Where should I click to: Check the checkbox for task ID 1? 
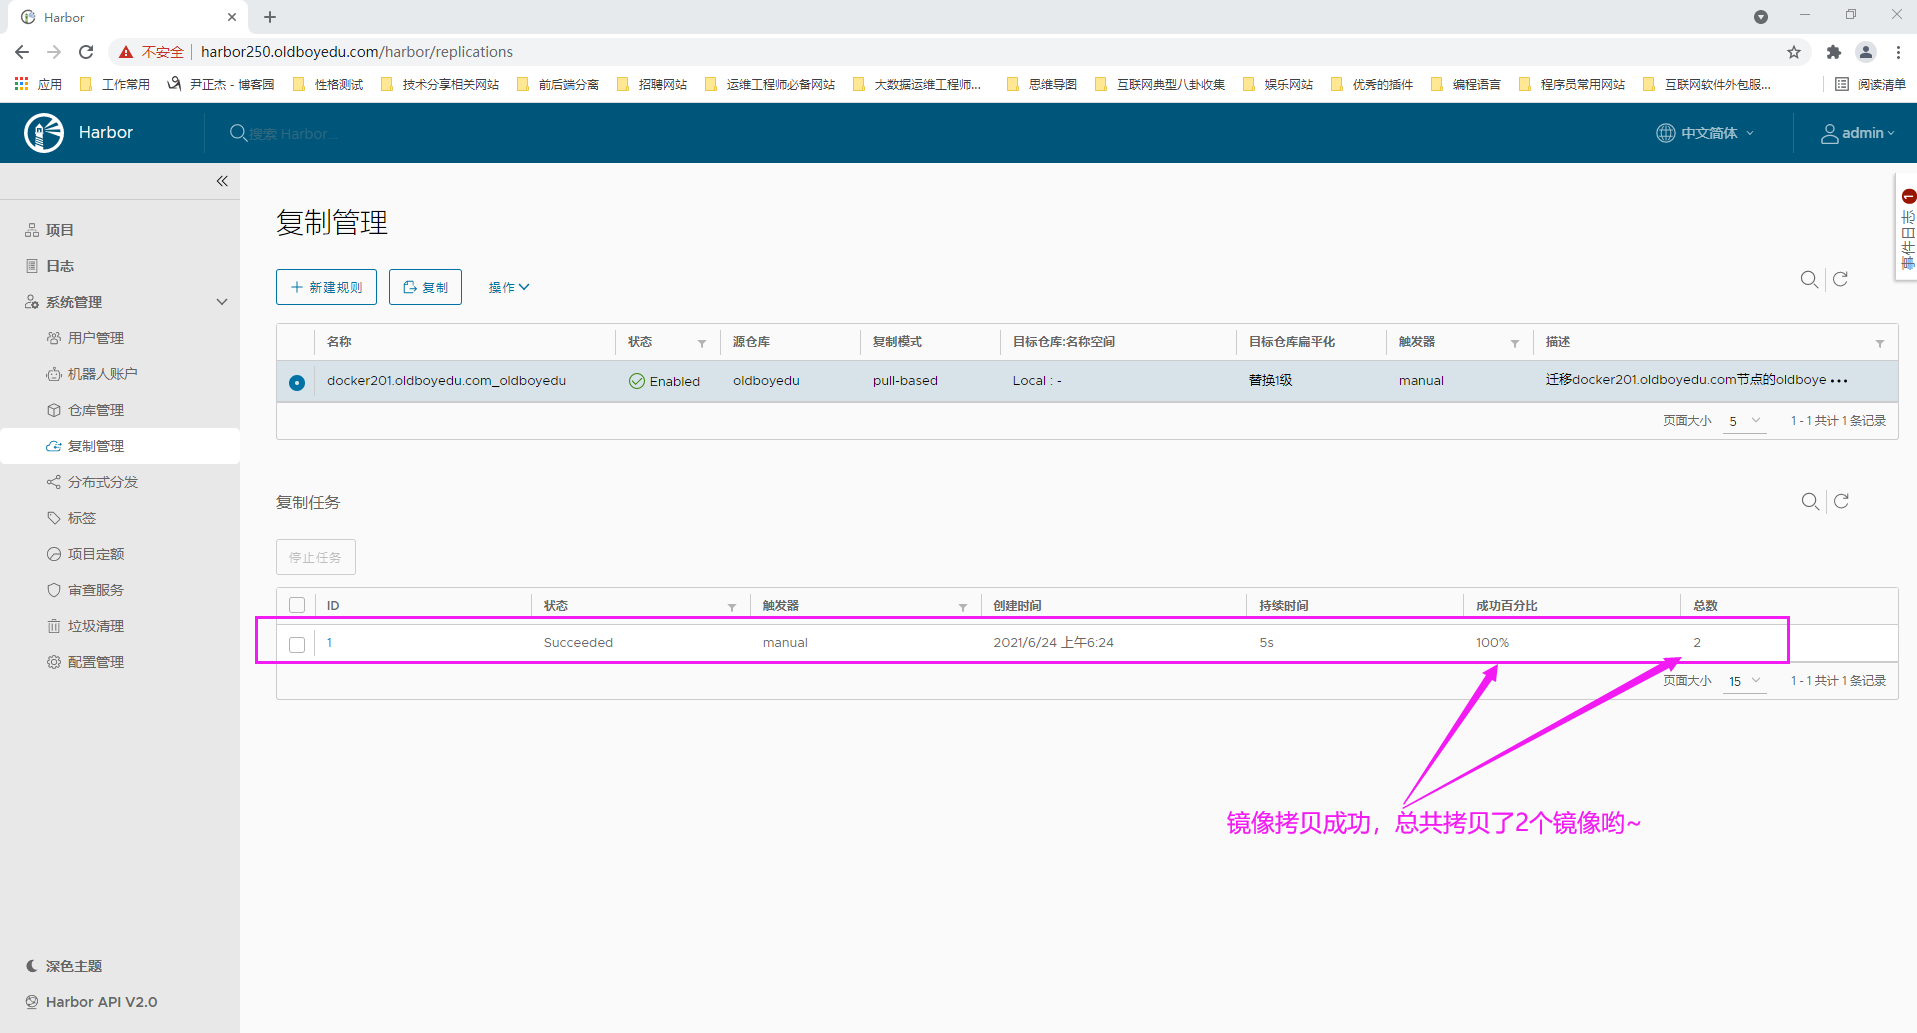(x=297, y=644)
